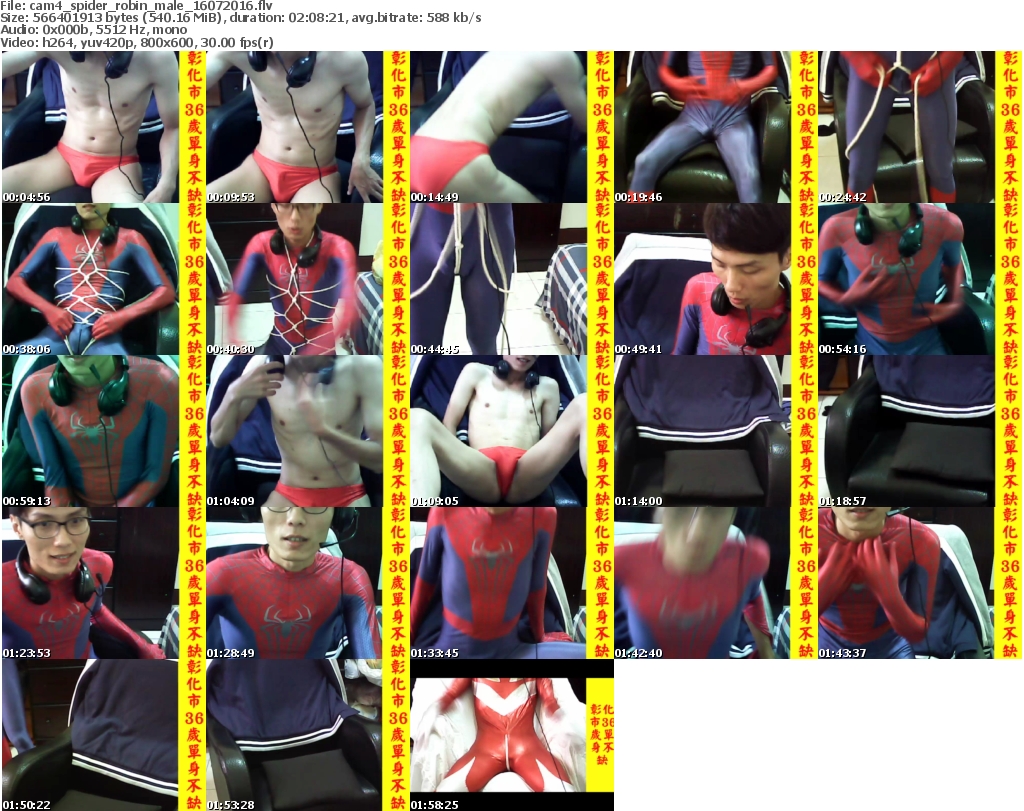Open the frame labeled 00:19:46
Screen dimensions: 1024x811
coord(716,127)
